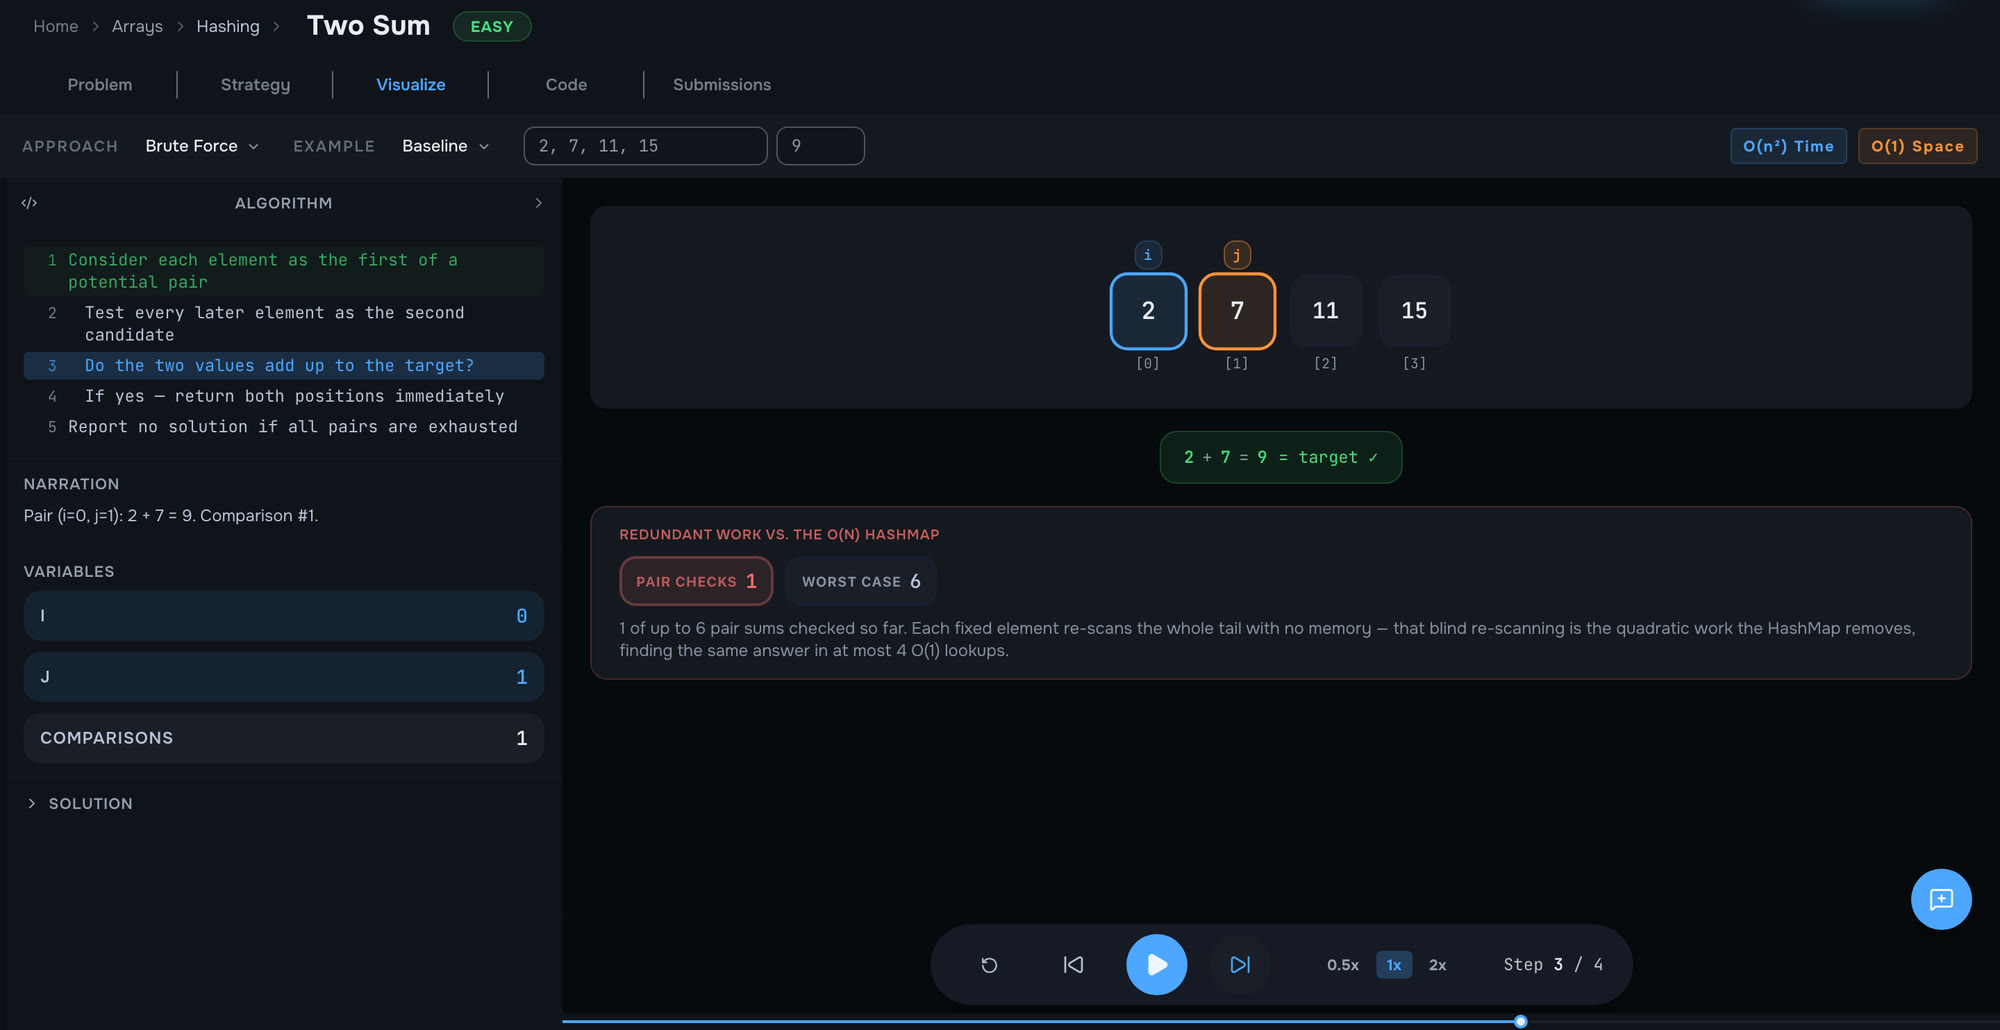2000x1030 pixels.
Task: Expand the Solution section
Action: point(79,804)
